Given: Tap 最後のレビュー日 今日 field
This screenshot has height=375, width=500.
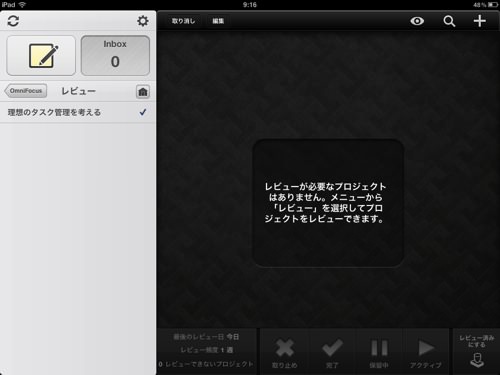Looking at the screenshot, I should (206, 337).
